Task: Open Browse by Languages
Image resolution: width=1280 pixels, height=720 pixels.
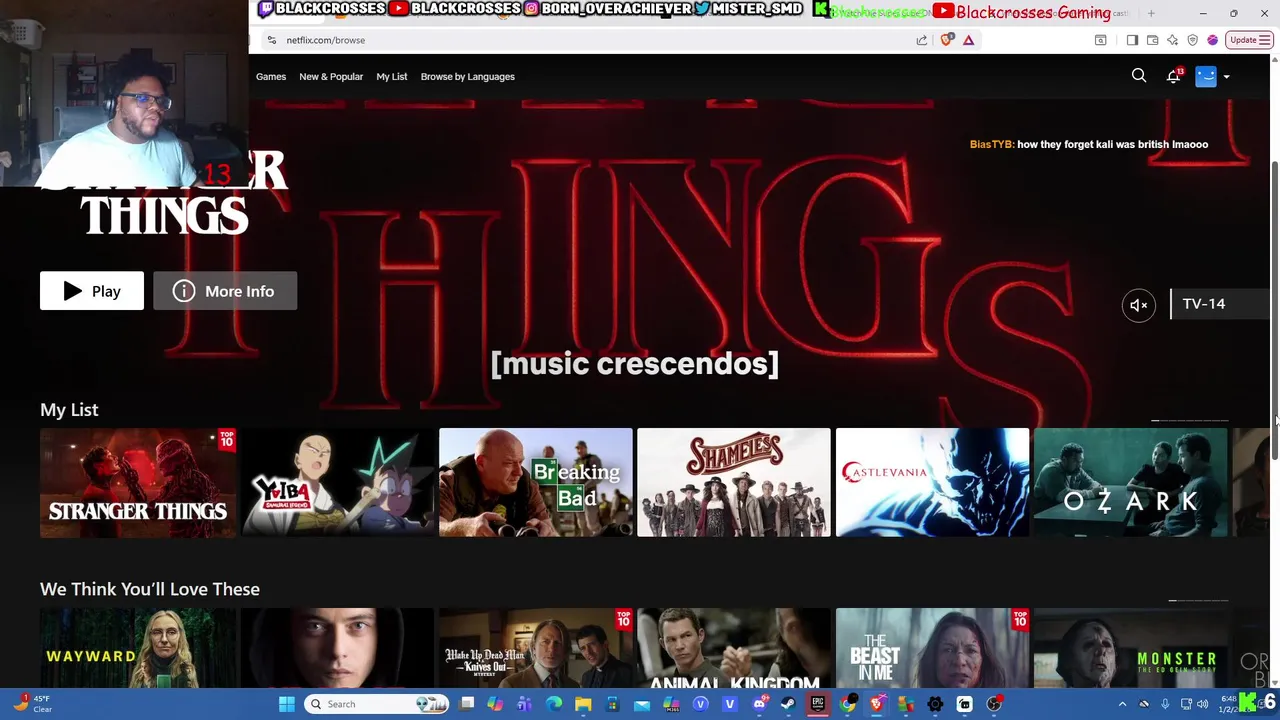Action: pos(468,76)
